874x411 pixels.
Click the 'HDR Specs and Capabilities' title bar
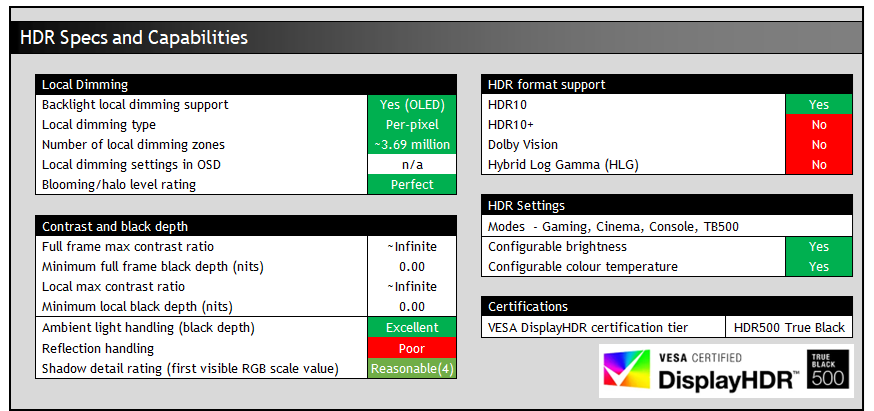(437, 38)
